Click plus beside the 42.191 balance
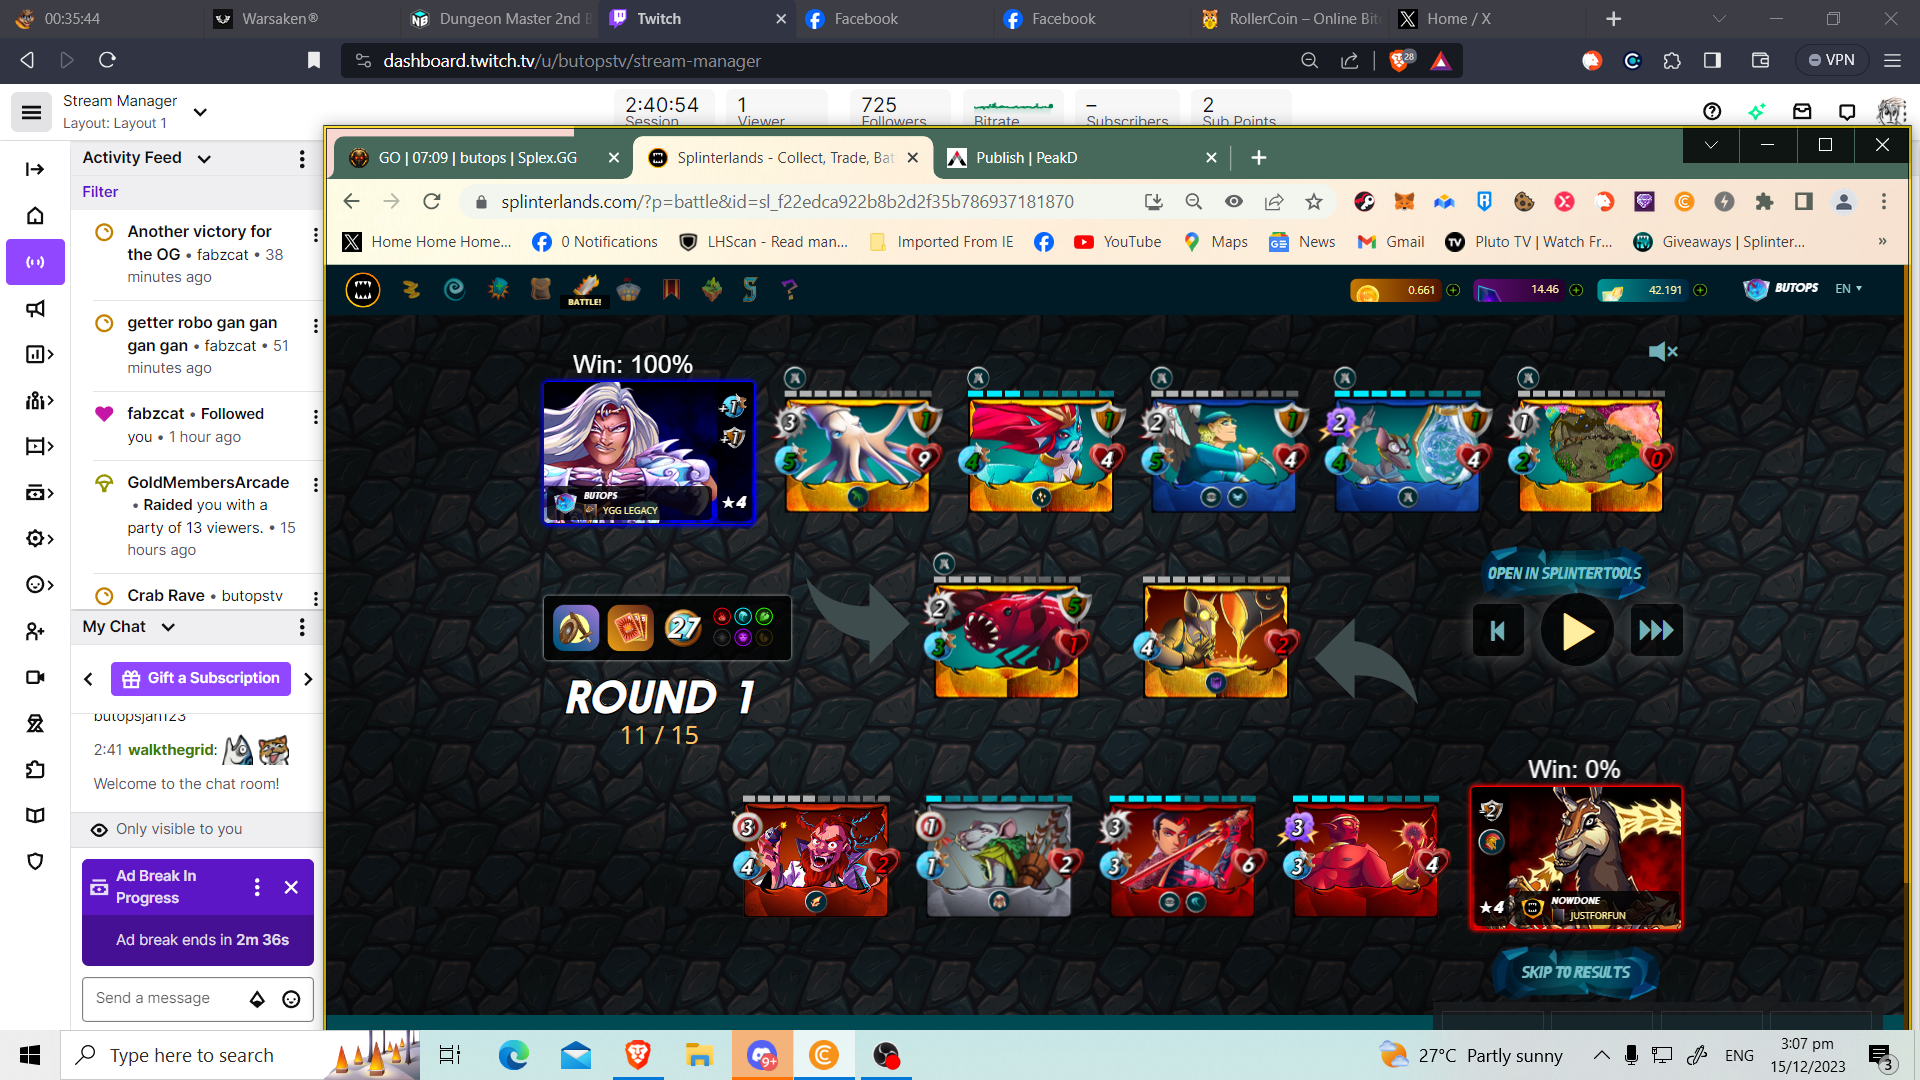1920x1080 pixels. 1700,290
